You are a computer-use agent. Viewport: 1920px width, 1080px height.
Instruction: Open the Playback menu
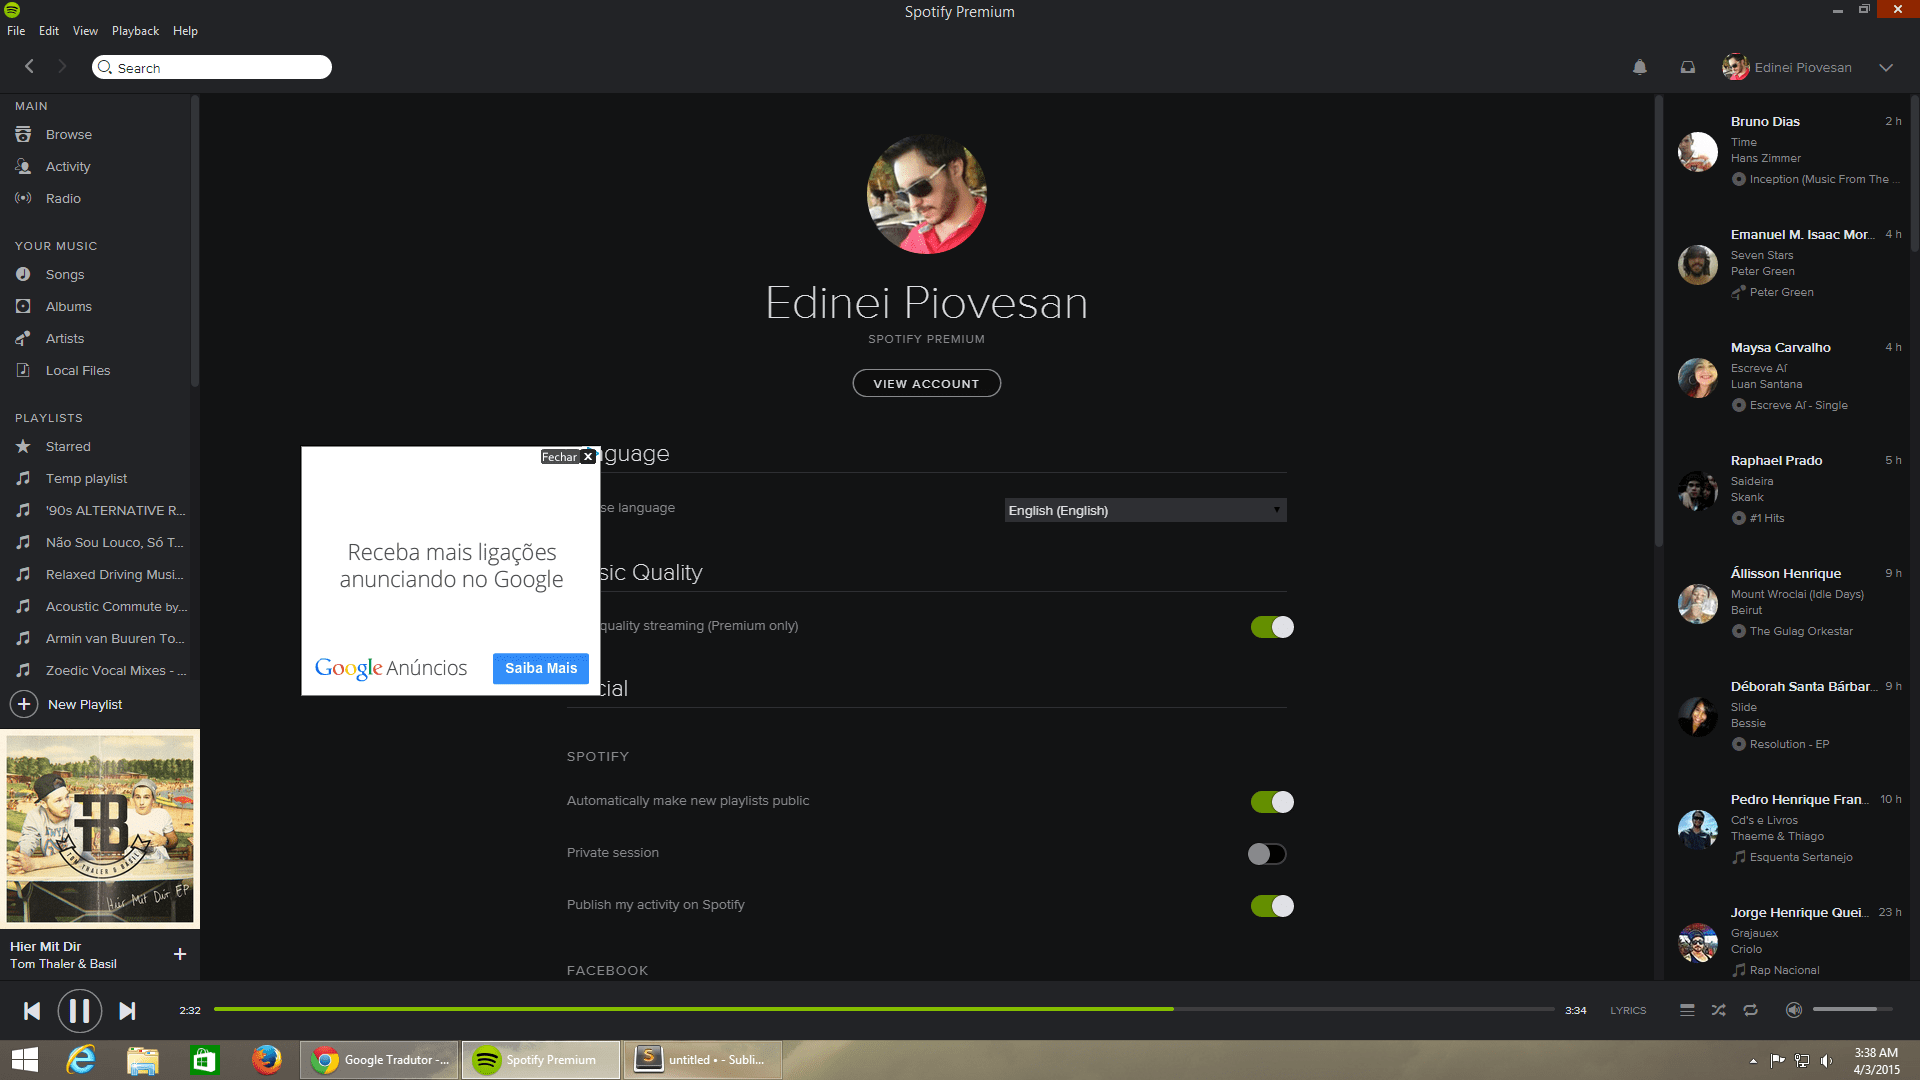[135, 31]
